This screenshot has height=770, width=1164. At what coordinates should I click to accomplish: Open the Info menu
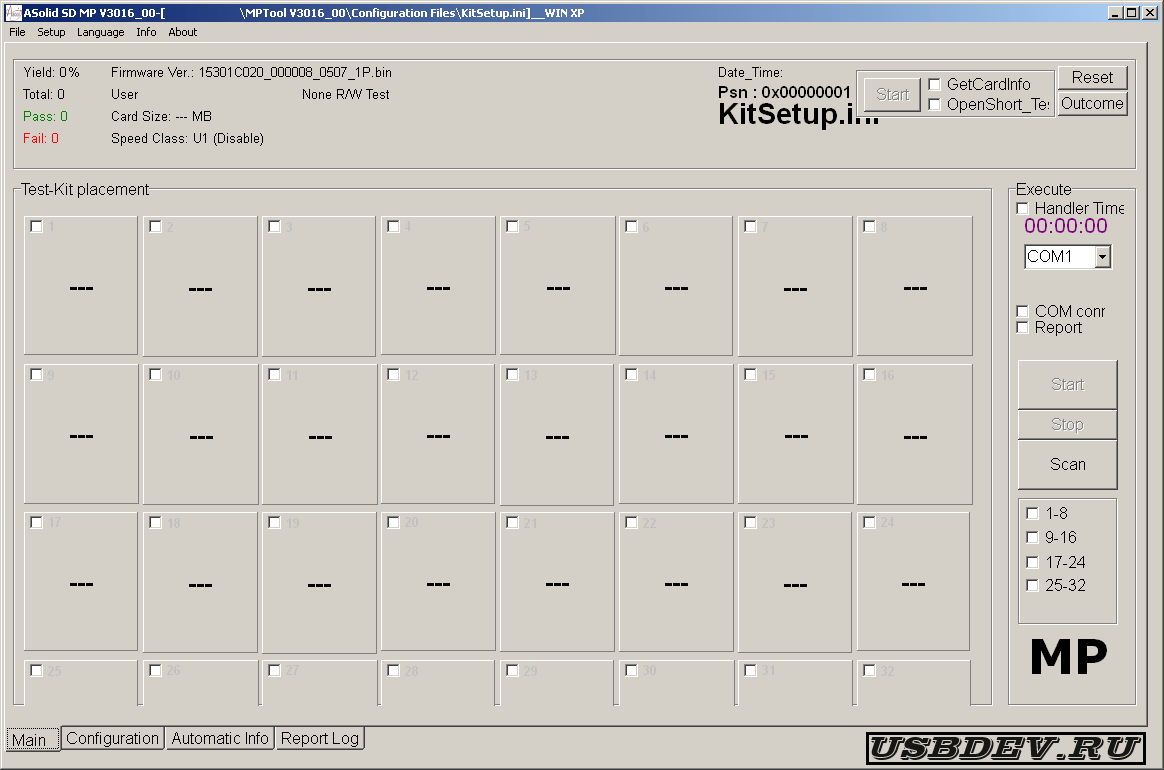point(146,32)
